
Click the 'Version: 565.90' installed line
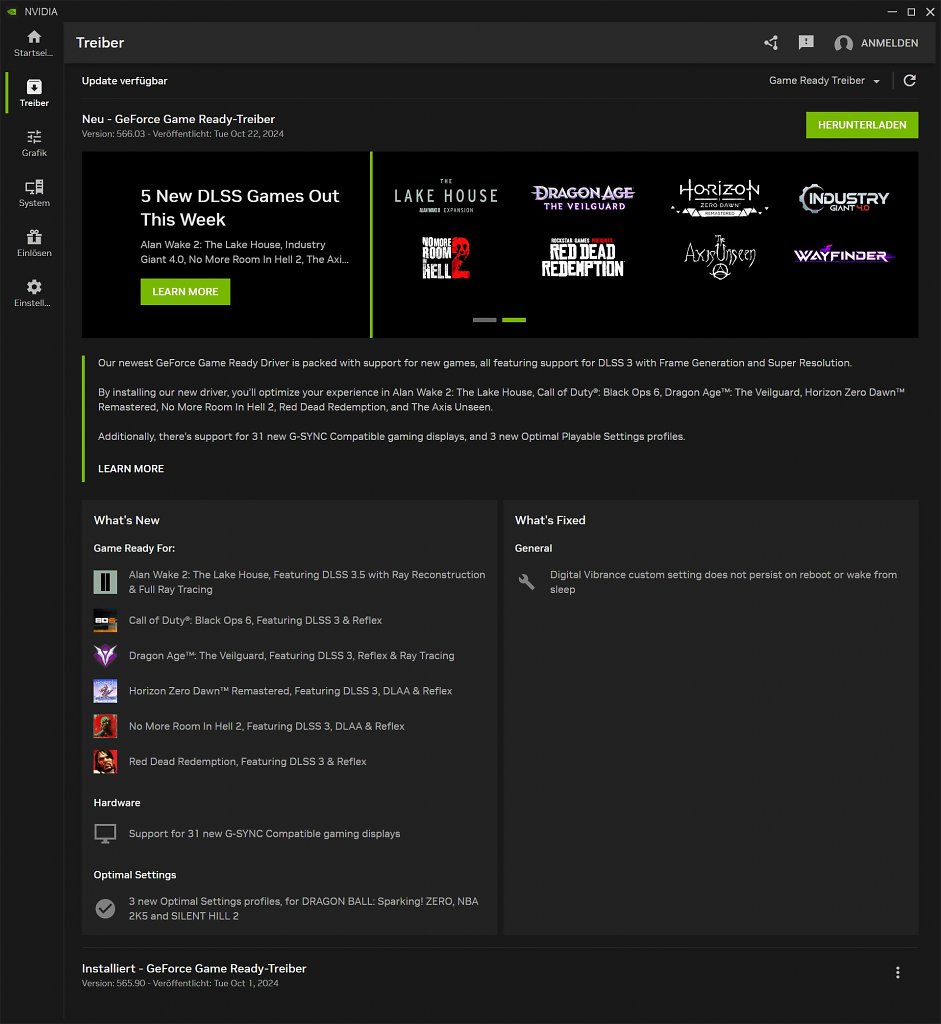tap(180, 984)
